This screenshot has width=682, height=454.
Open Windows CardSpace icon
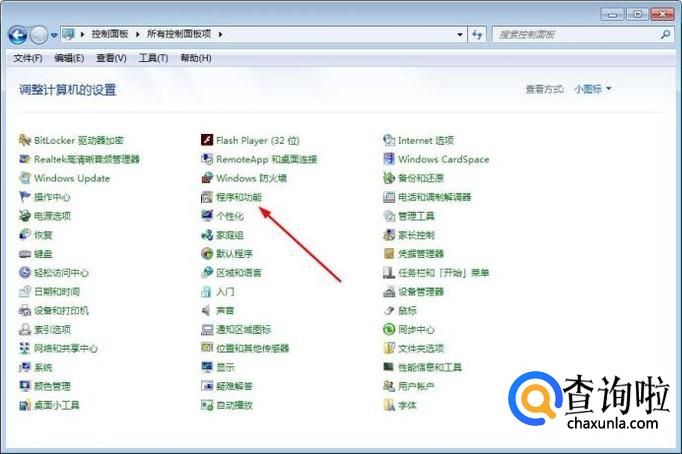coord(388,159)
